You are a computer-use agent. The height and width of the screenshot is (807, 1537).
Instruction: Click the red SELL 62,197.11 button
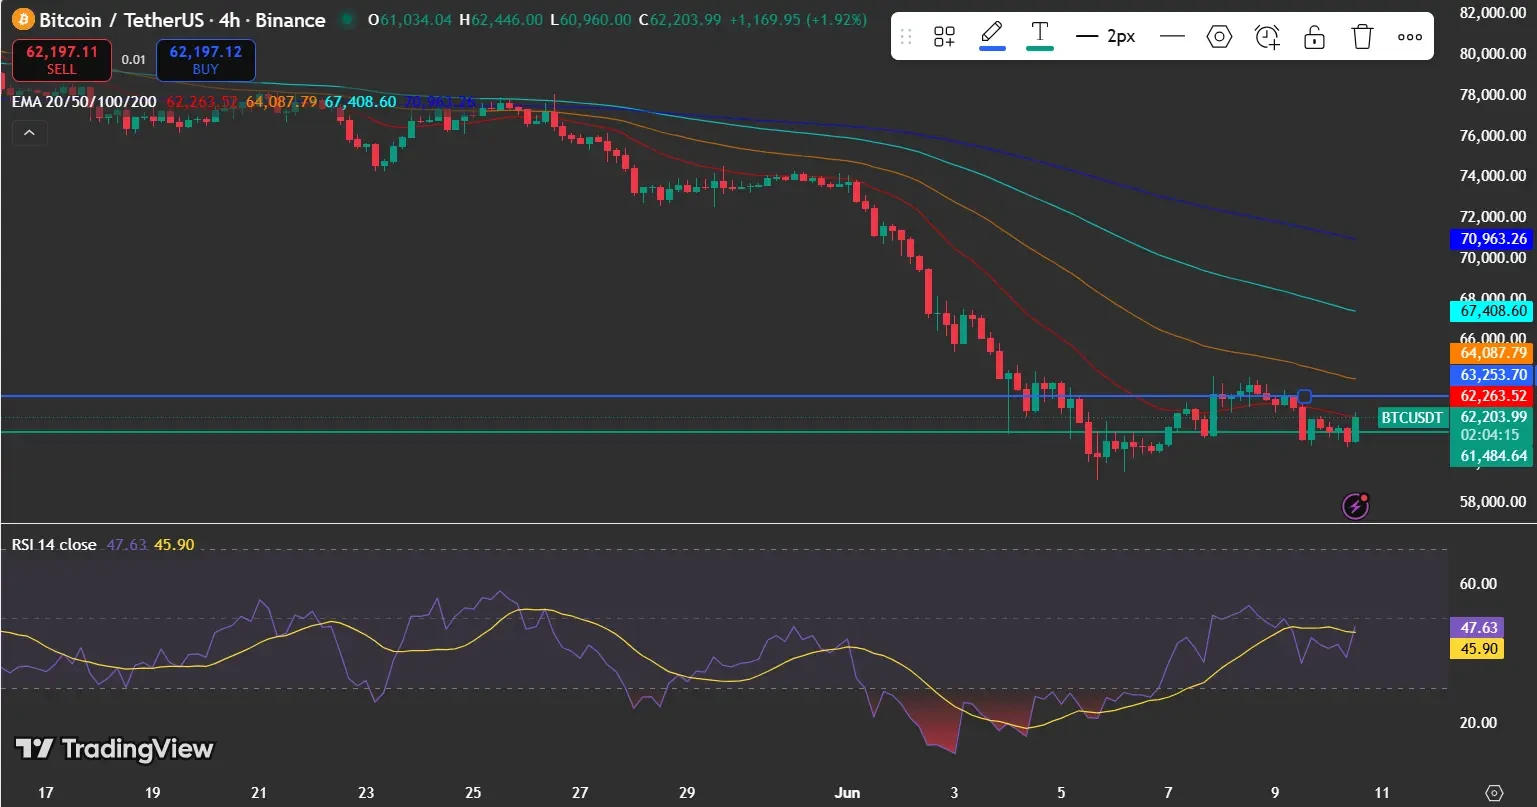pyautogui.click(x=62, y=60)
